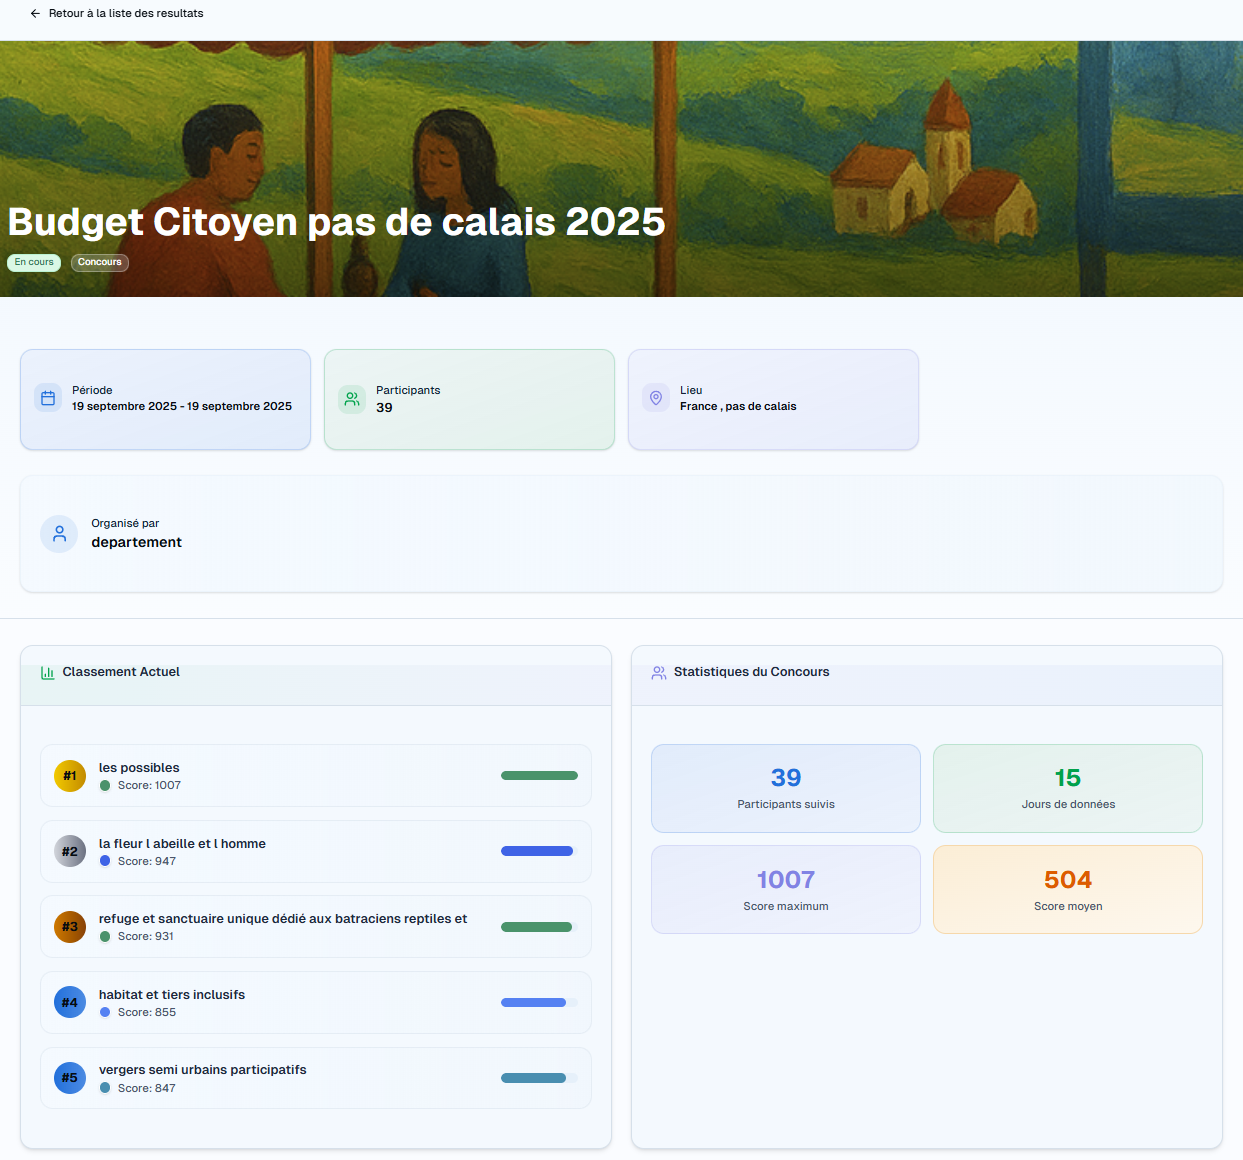Screen dimensions: 1243x1160
Task: Click the gold #1 rank badge
Action: click(x=70, y=776)
